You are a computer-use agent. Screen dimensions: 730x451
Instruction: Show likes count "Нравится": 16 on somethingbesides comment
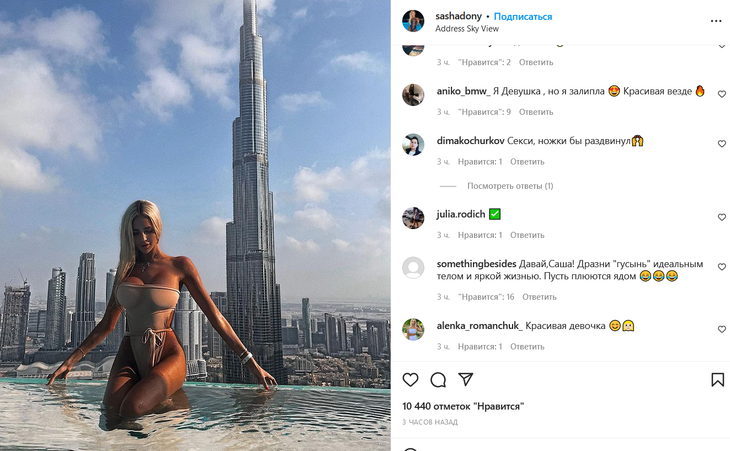pos(486,296)
